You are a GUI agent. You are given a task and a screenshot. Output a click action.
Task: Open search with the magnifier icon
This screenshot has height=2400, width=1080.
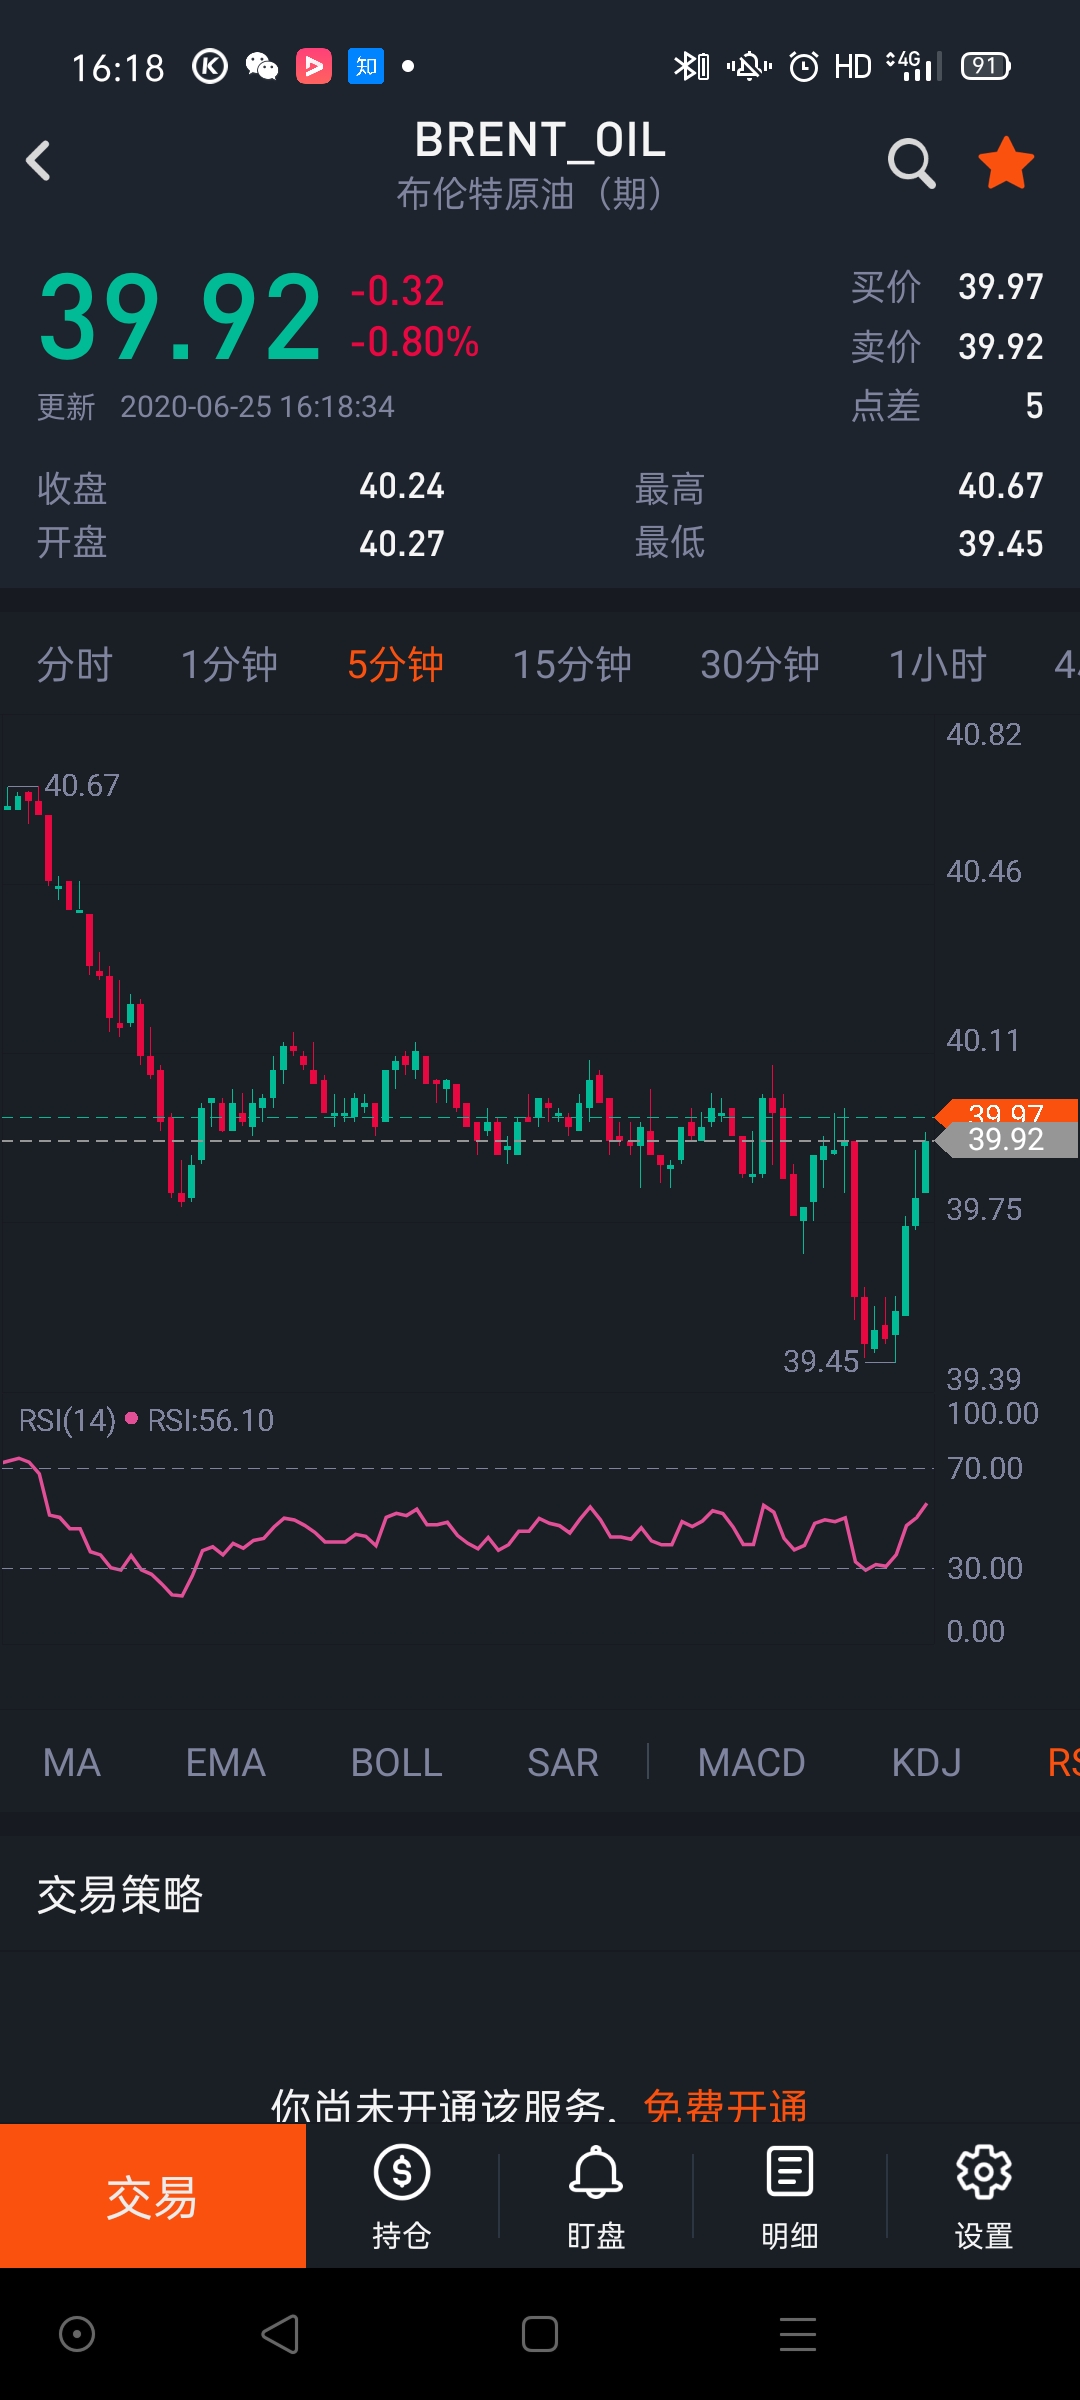pos(911,163)
